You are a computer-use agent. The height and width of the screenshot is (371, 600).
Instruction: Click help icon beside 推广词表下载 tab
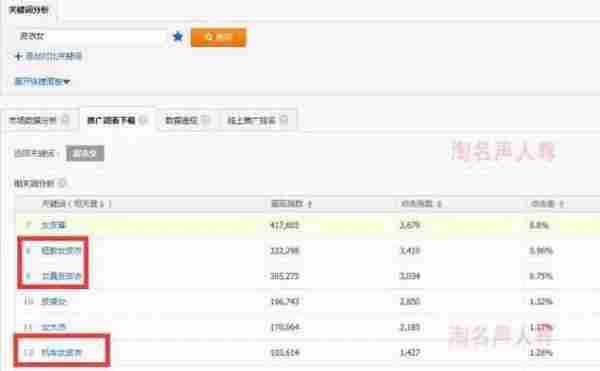pyautogui.click(x=143, y=120)
